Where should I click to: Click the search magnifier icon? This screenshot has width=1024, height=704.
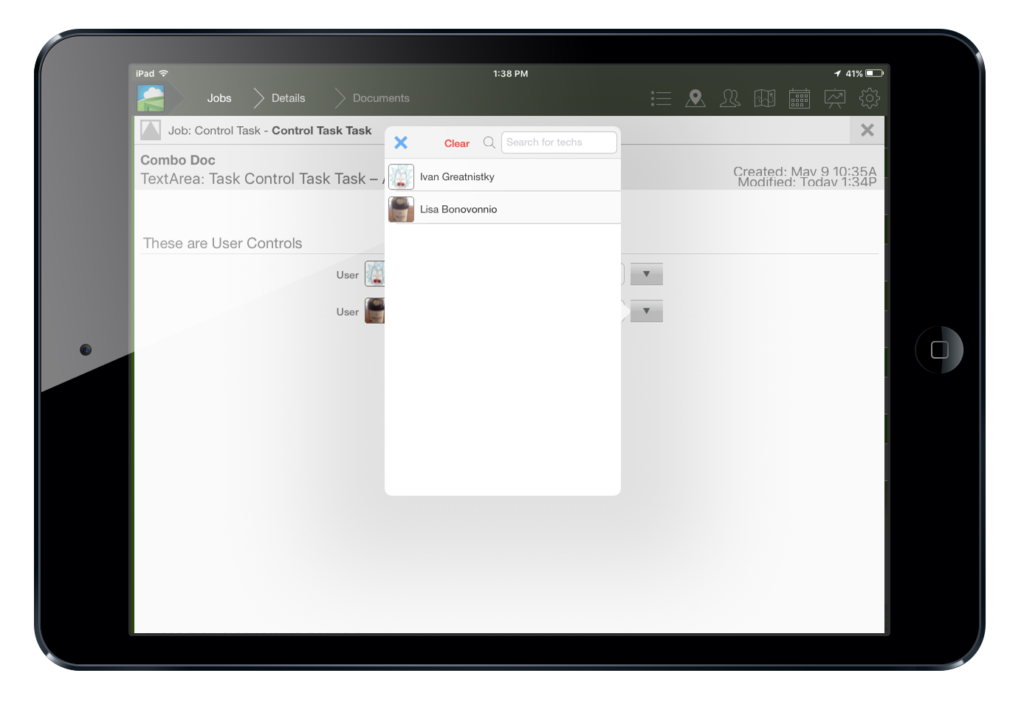488,142
